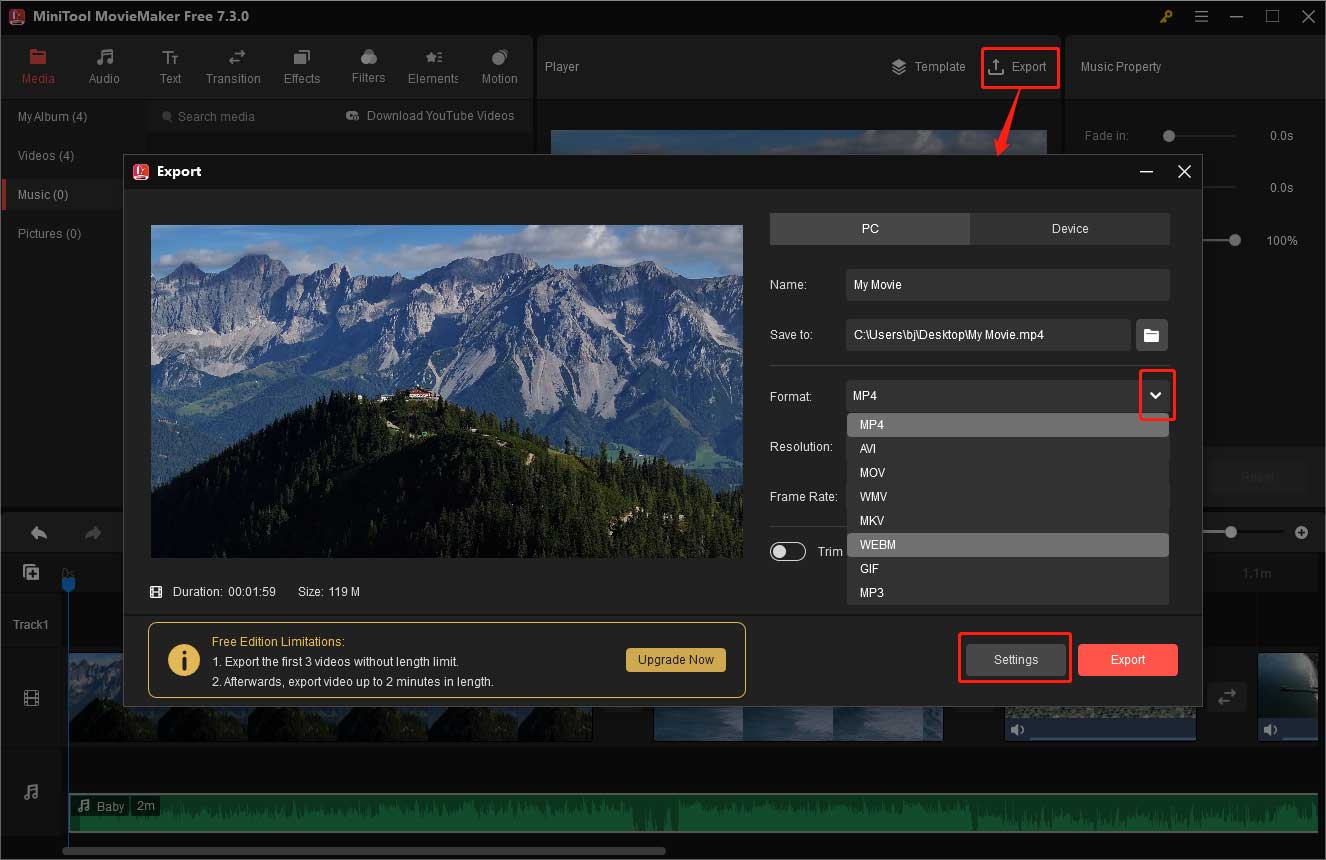
Task: Switch to the PC export tab
Action: point(870,229)
